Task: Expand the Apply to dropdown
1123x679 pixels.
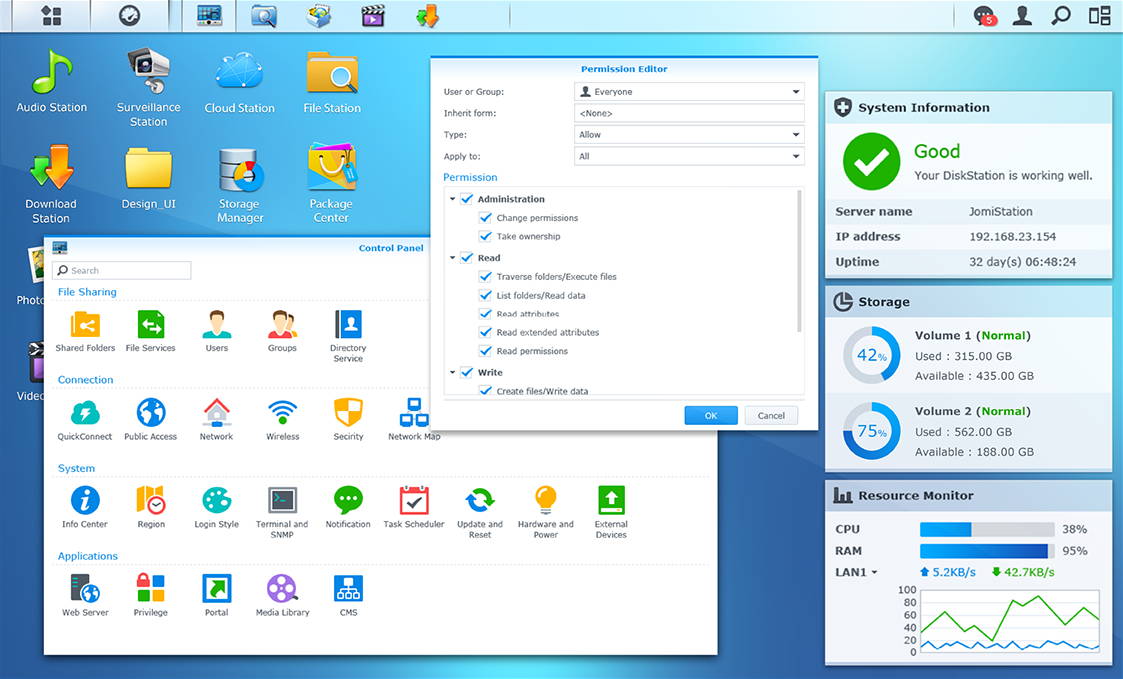Action: (690, 156)
